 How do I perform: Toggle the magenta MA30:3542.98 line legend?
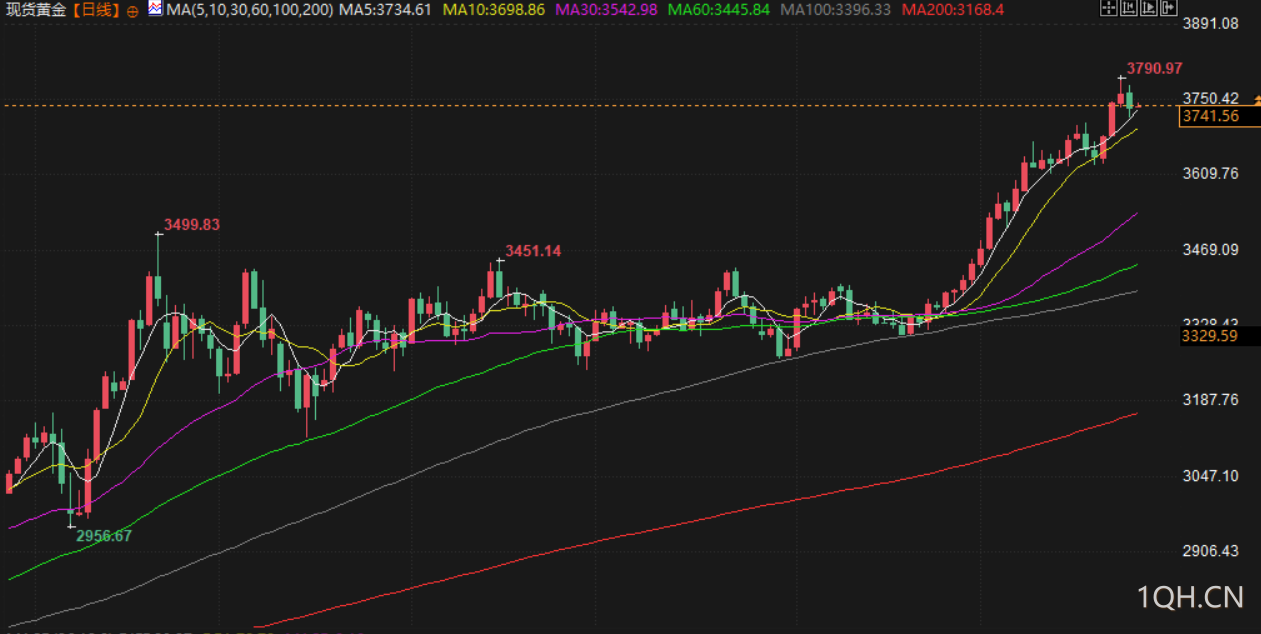606,10
